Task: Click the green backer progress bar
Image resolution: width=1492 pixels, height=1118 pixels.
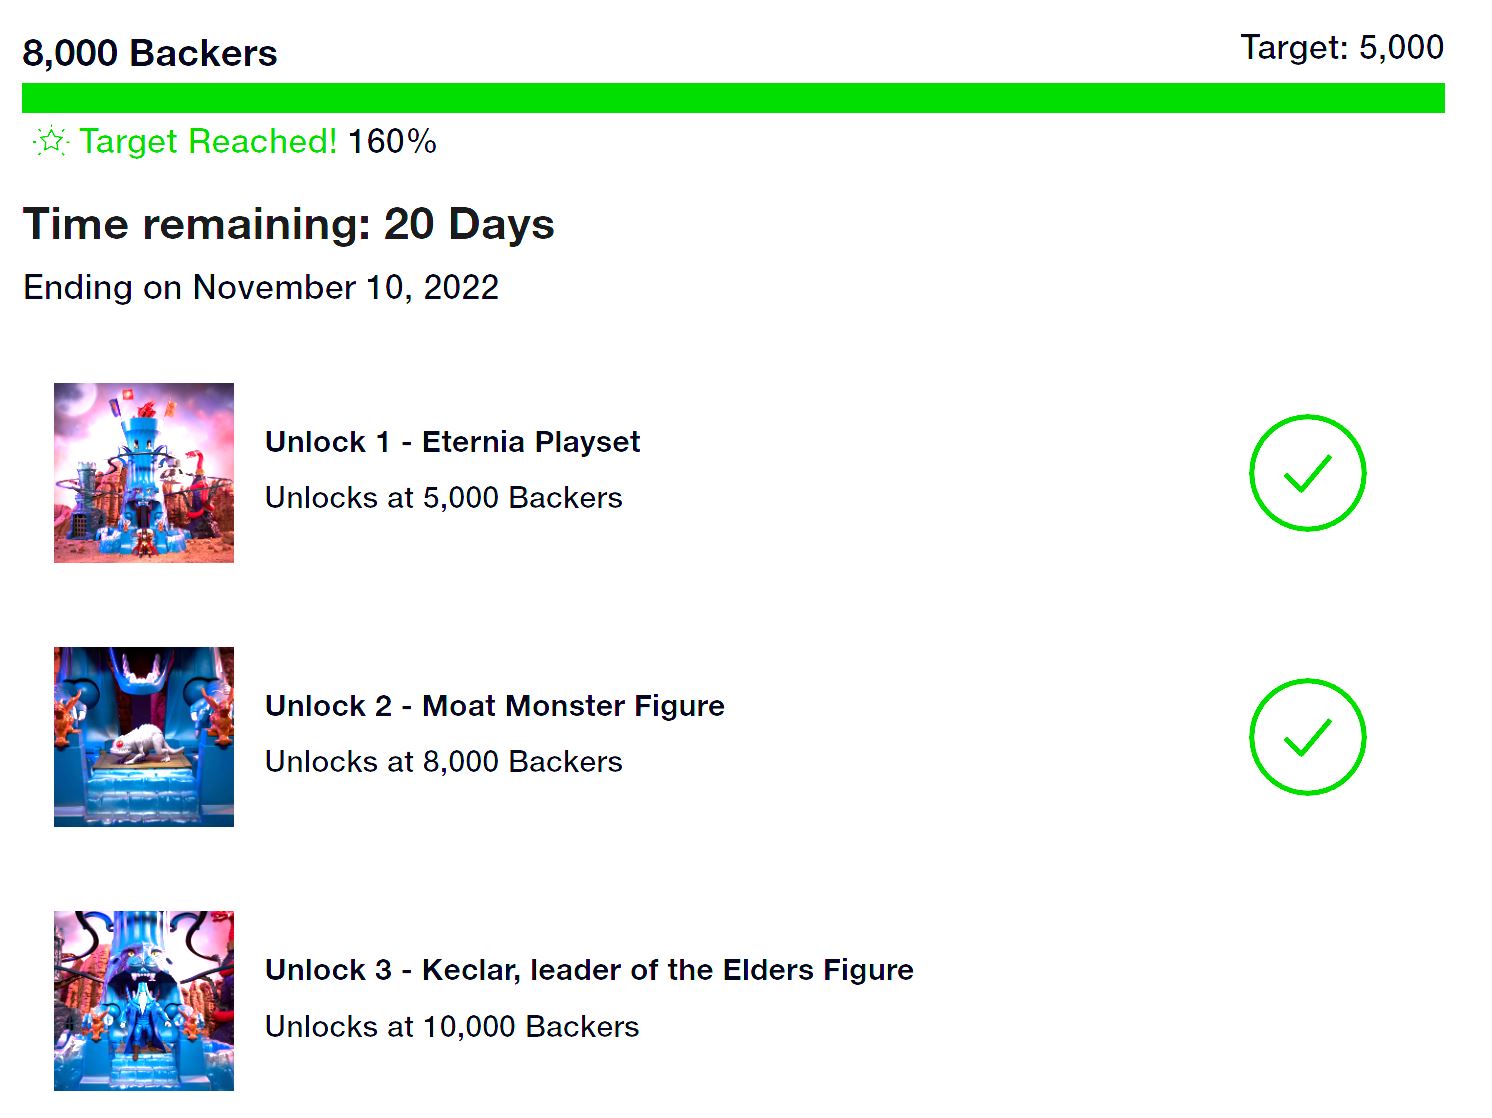Action: (x=733, y=98)
